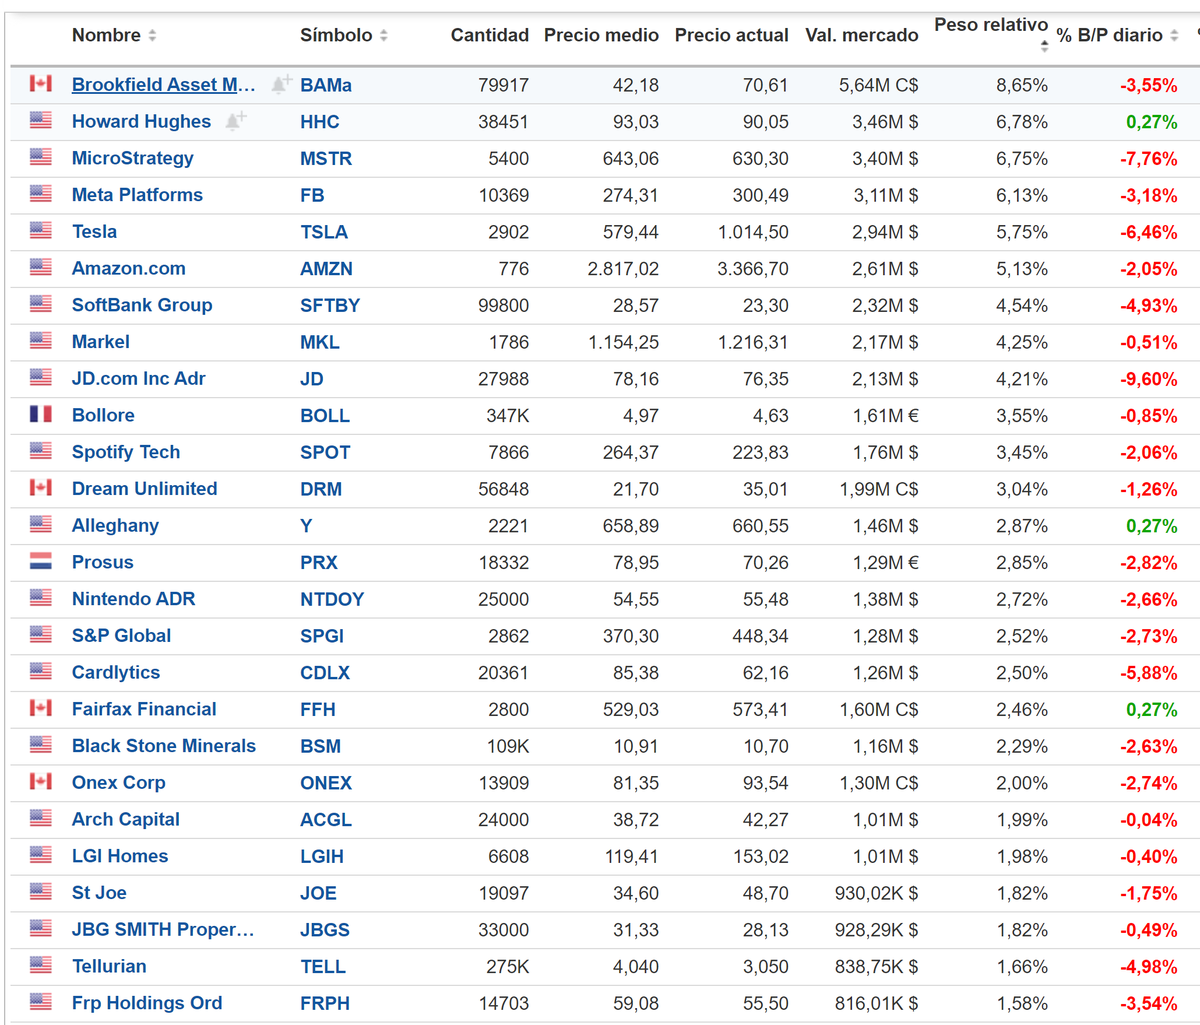Click the France flag in Bollore row

(x=40, y=415)
